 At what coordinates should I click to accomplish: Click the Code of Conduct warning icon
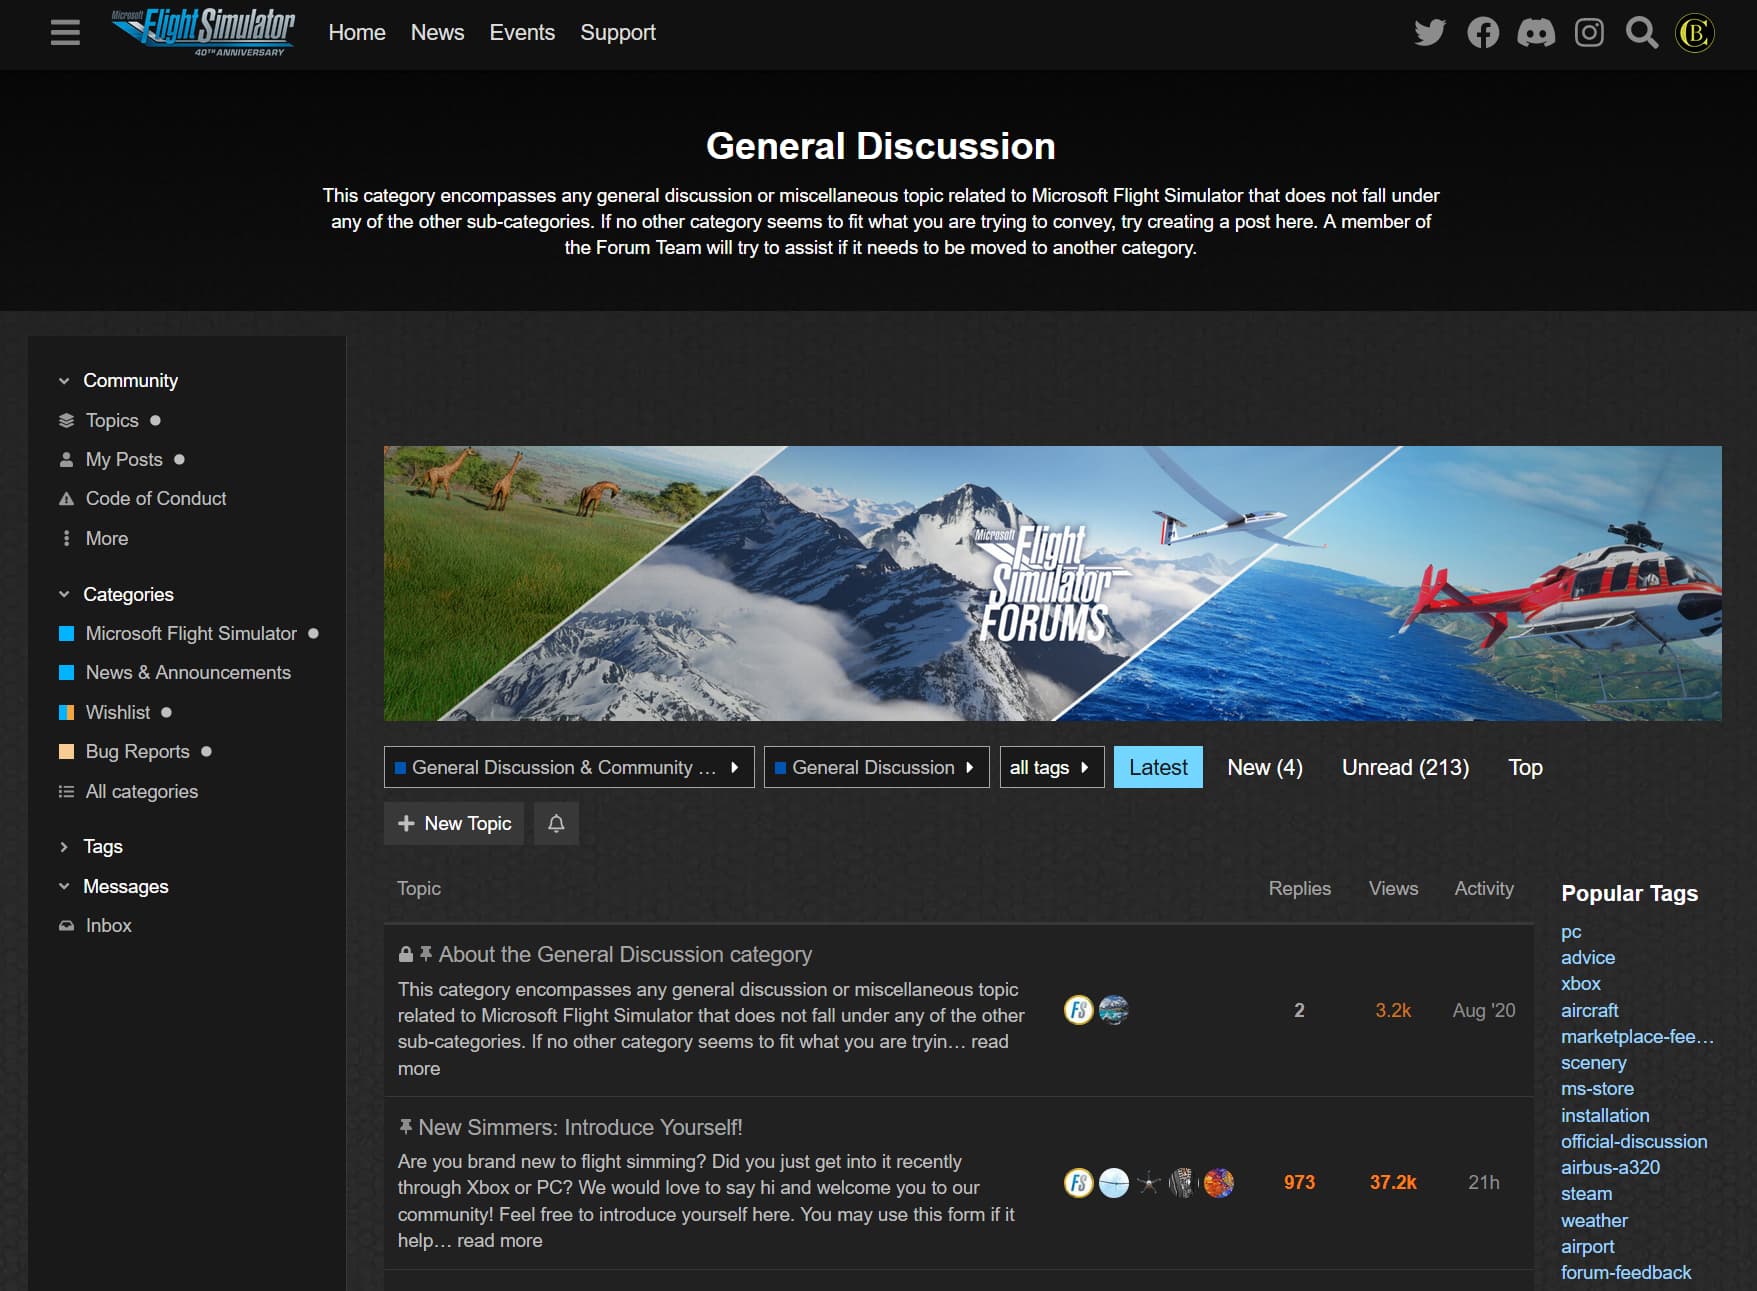pyautogui.click(x=66, y=498)
